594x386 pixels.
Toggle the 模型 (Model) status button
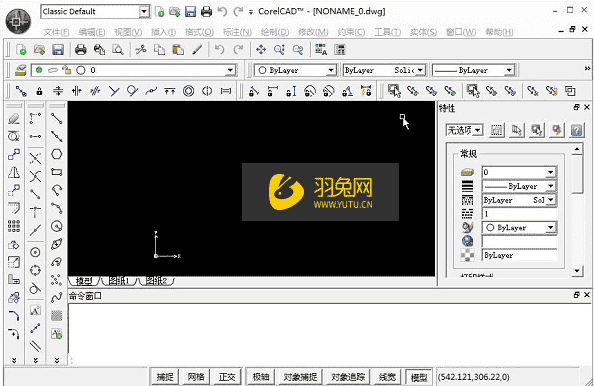click(419, 377)
